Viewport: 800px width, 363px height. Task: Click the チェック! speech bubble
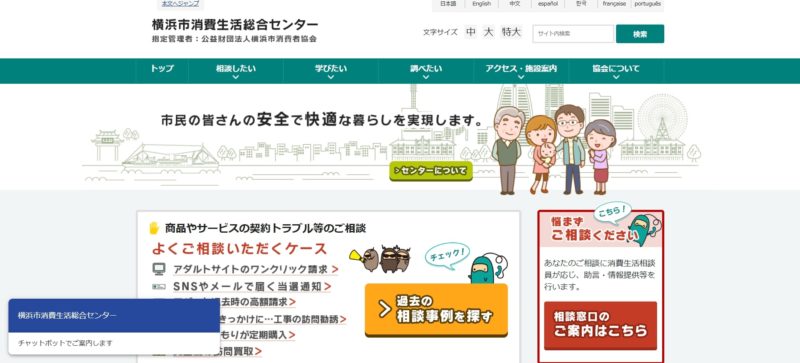tap(446, 254)
